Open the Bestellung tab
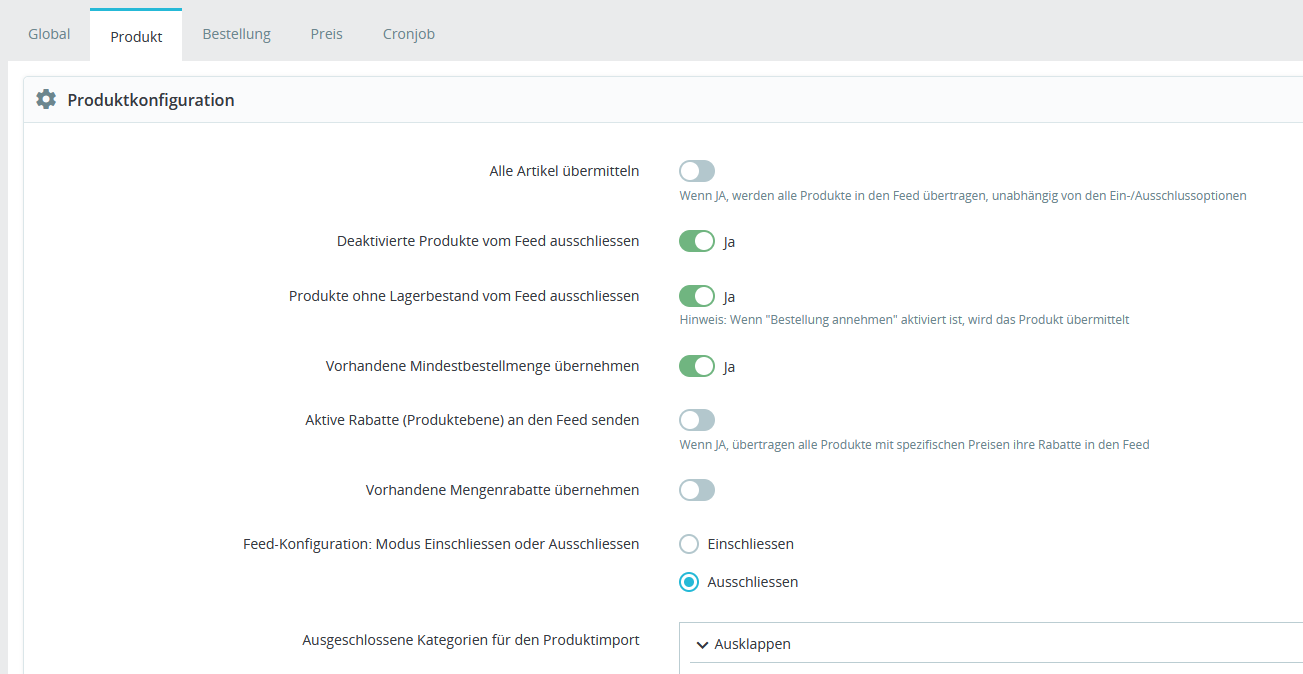This screenshot has height=674, width=1303. click(236, 34)
